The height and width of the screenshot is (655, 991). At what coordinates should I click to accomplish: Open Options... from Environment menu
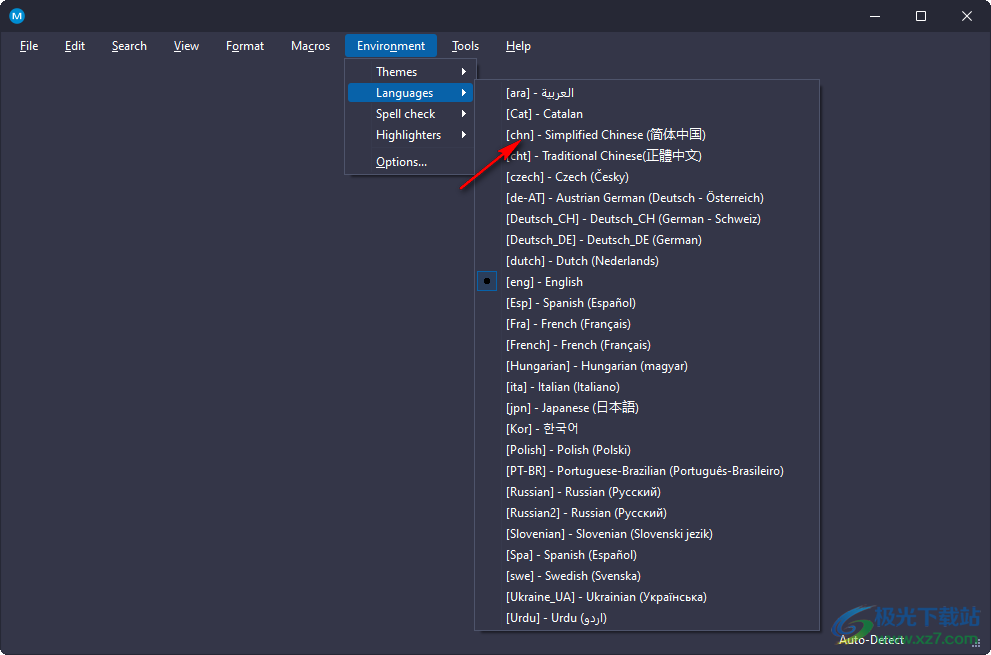coord(410,162)
